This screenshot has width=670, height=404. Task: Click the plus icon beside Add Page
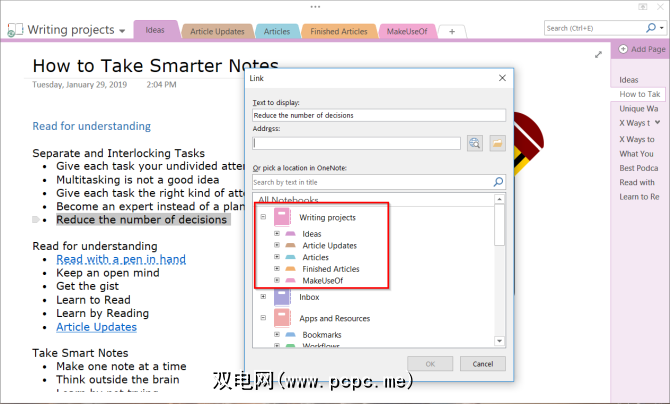click(x=623, y=49)
